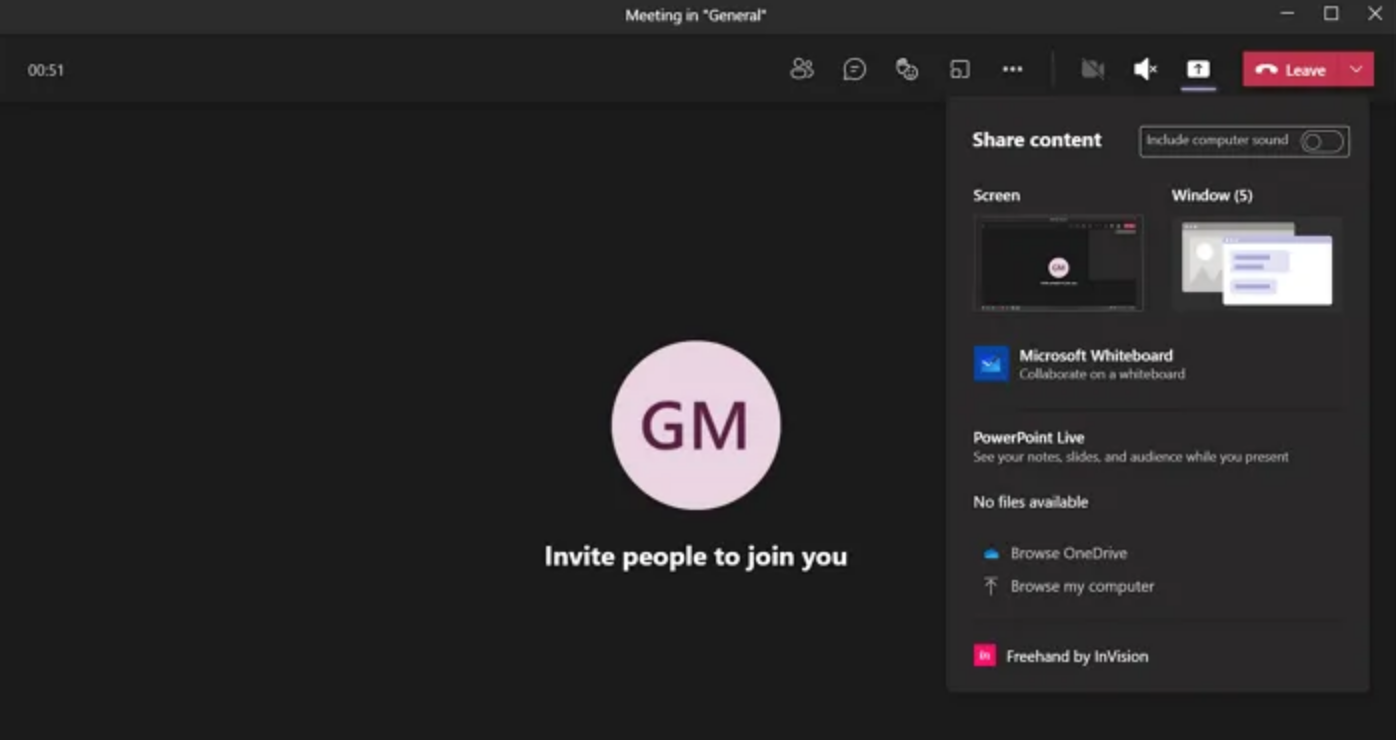This screenshot has height=742, width=1396.
Task: Minimize the meeting window
Action: [1287, 14]
